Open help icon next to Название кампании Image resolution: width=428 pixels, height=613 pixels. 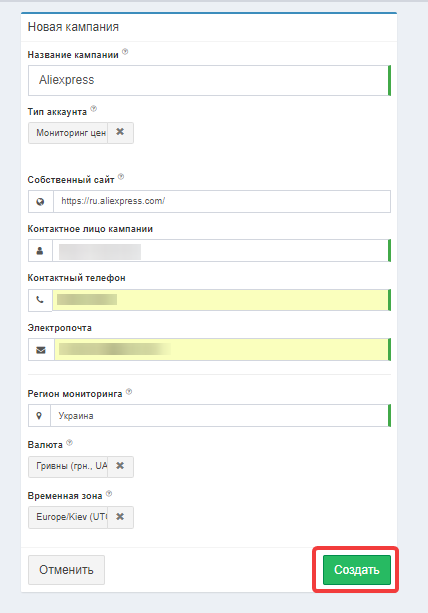(x=125, y=52)
